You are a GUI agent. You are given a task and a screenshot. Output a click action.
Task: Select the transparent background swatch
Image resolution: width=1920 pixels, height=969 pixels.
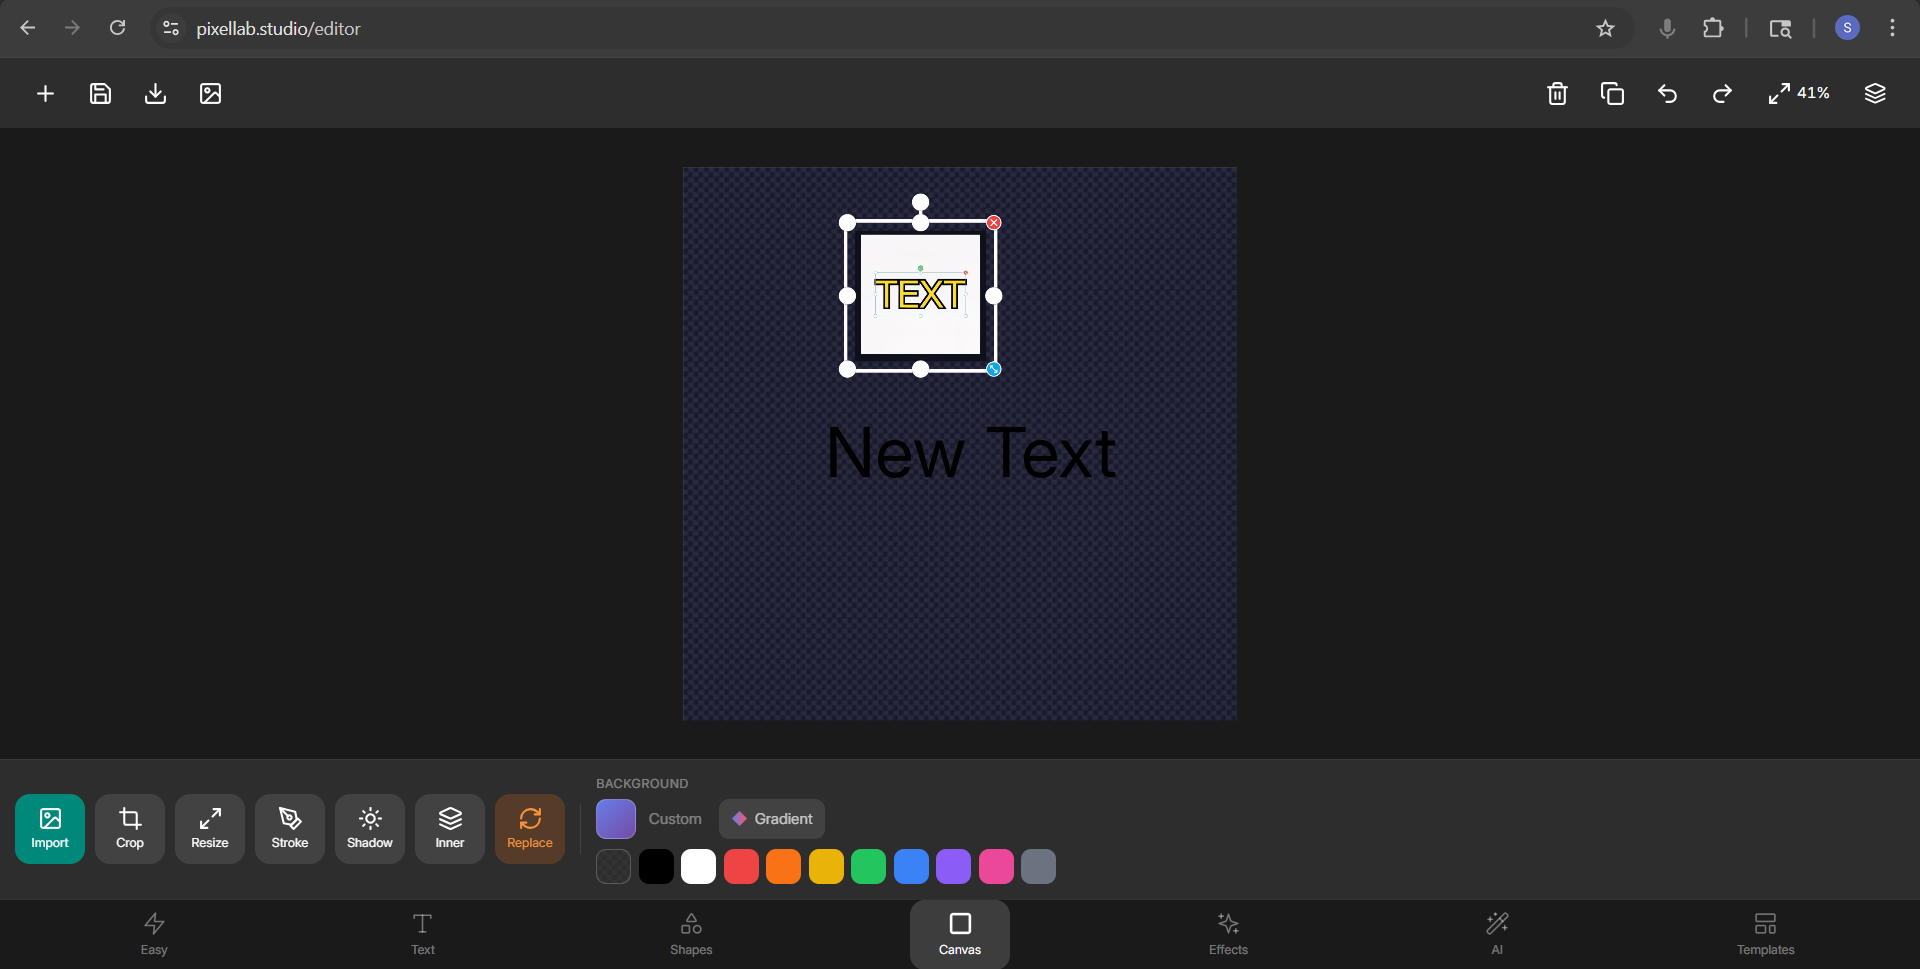614,867
